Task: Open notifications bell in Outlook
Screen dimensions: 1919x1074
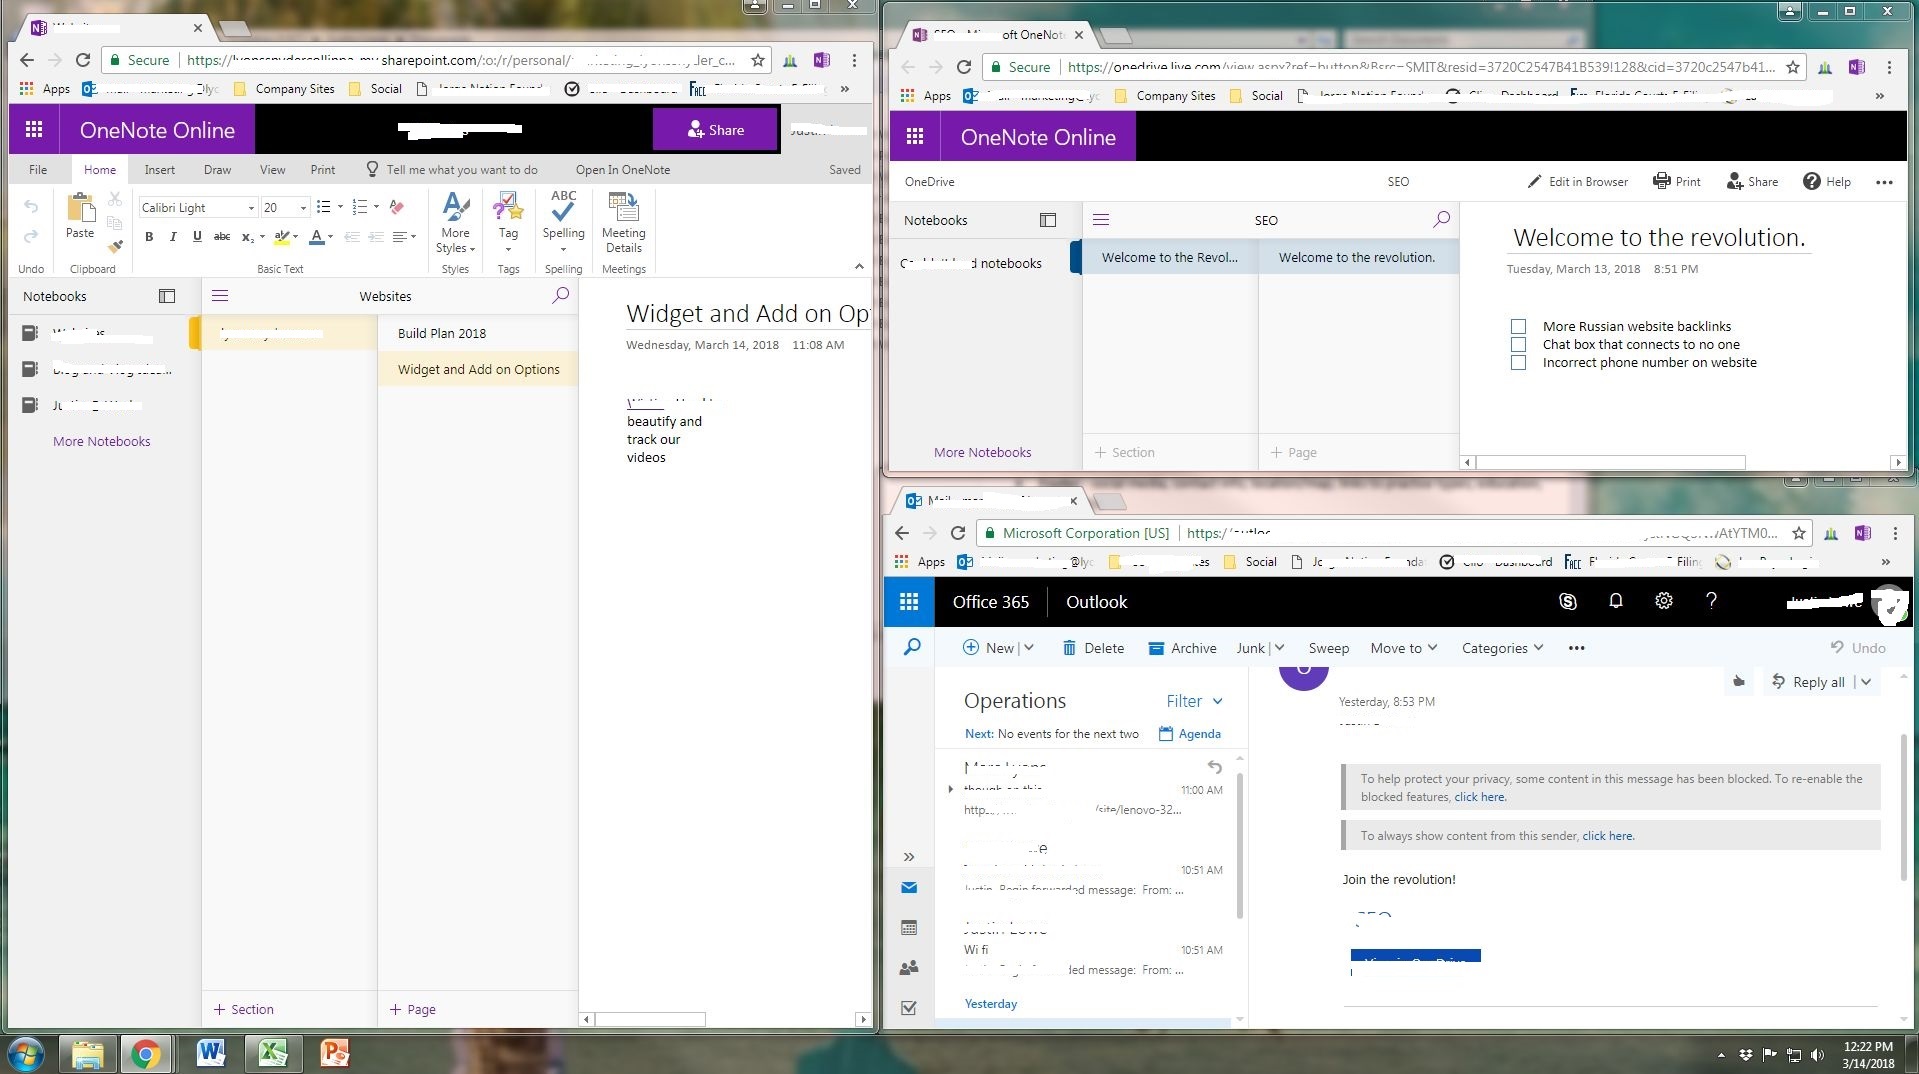Action: pyautogui.click(x=1616, y=601)
